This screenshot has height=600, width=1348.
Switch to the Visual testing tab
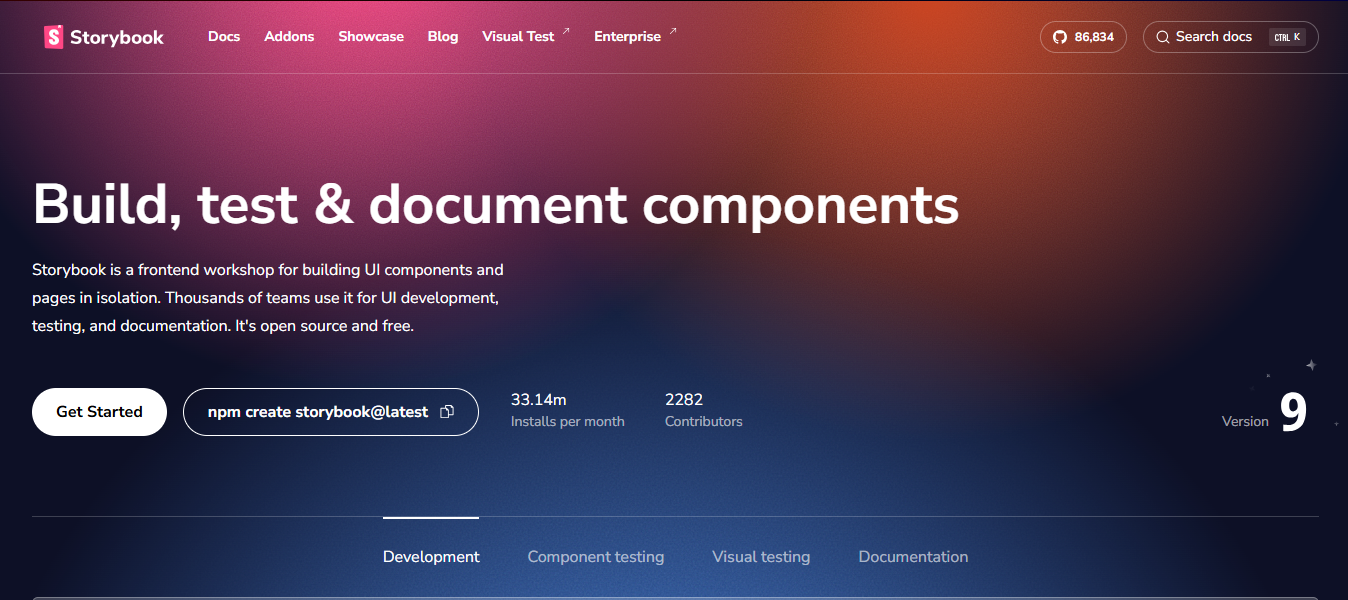[761, 557]
